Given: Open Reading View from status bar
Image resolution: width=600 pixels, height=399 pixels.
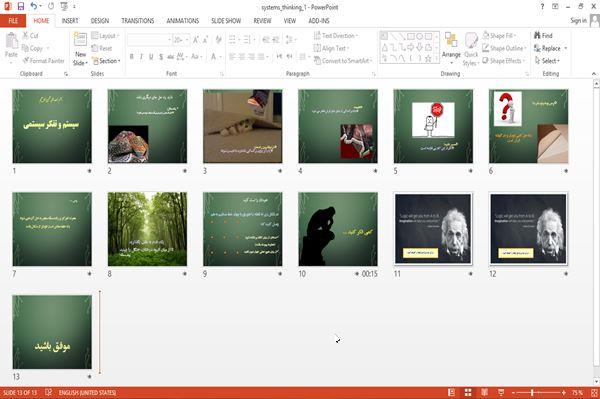Looking at the screenshot, I should point(484,392).
